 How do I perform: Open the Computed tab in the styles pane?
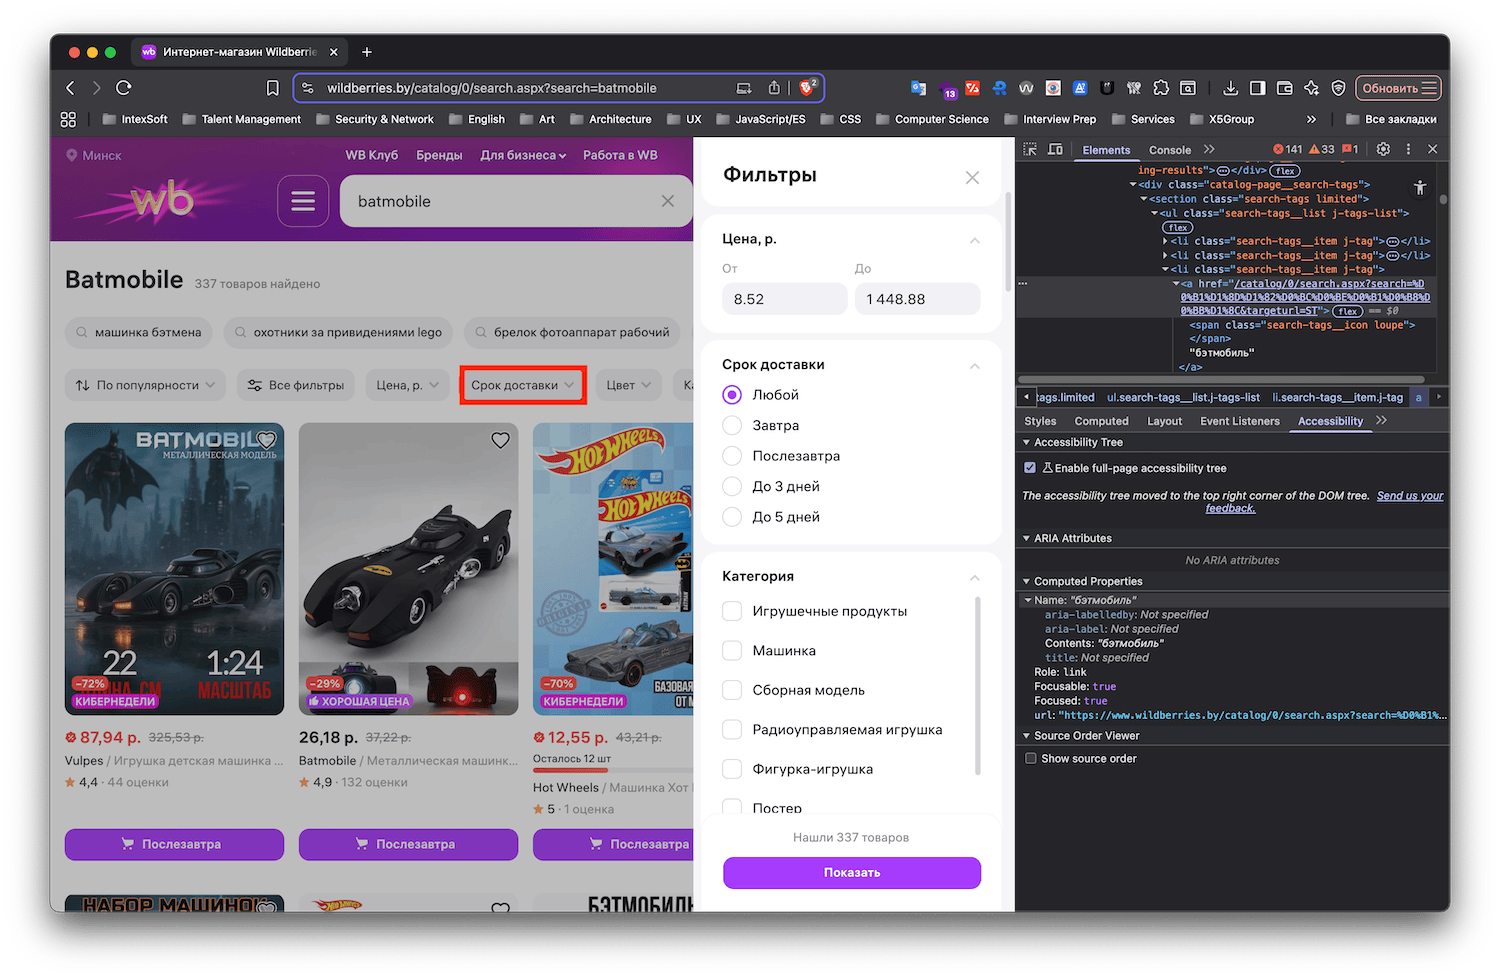[1101, 422]
